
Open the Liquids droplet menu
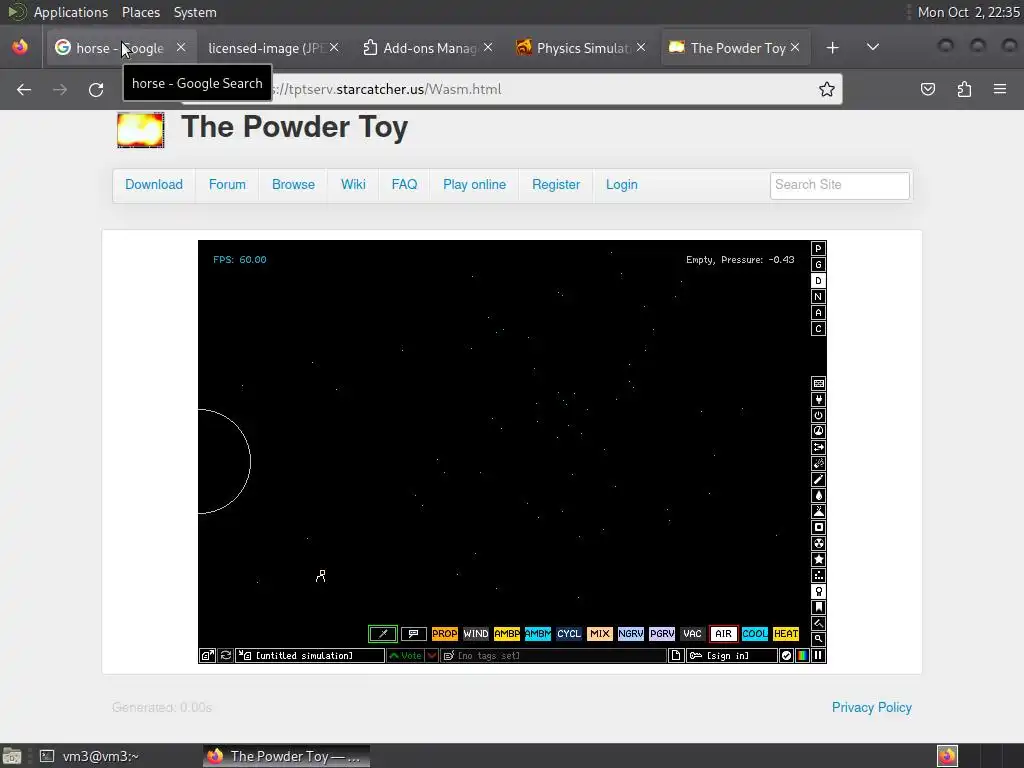pyautogui.click(x=818, y=495)
